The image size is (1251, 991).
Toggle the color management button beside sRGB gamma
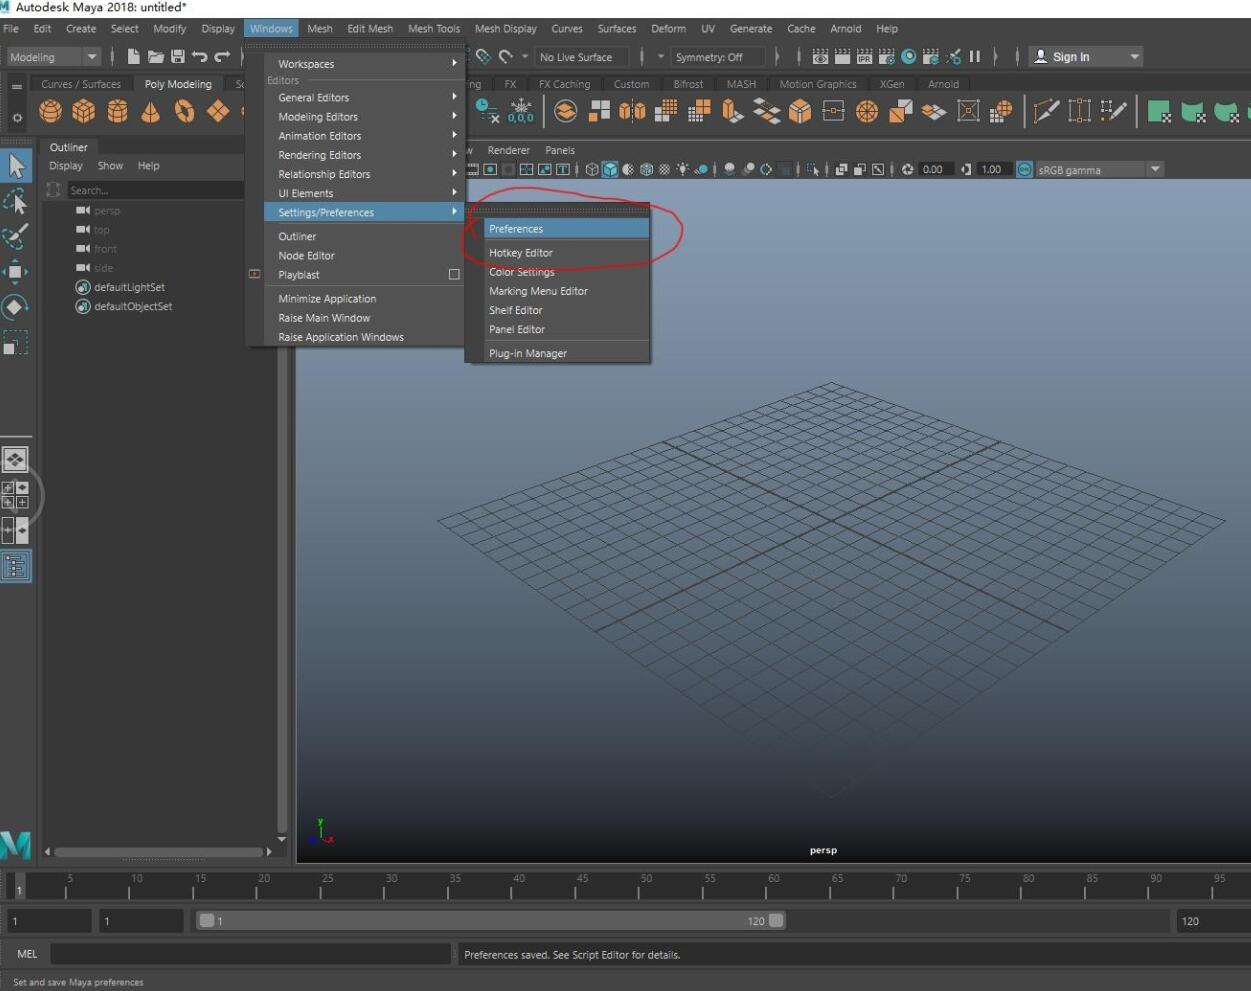[x=1024, y=170]
